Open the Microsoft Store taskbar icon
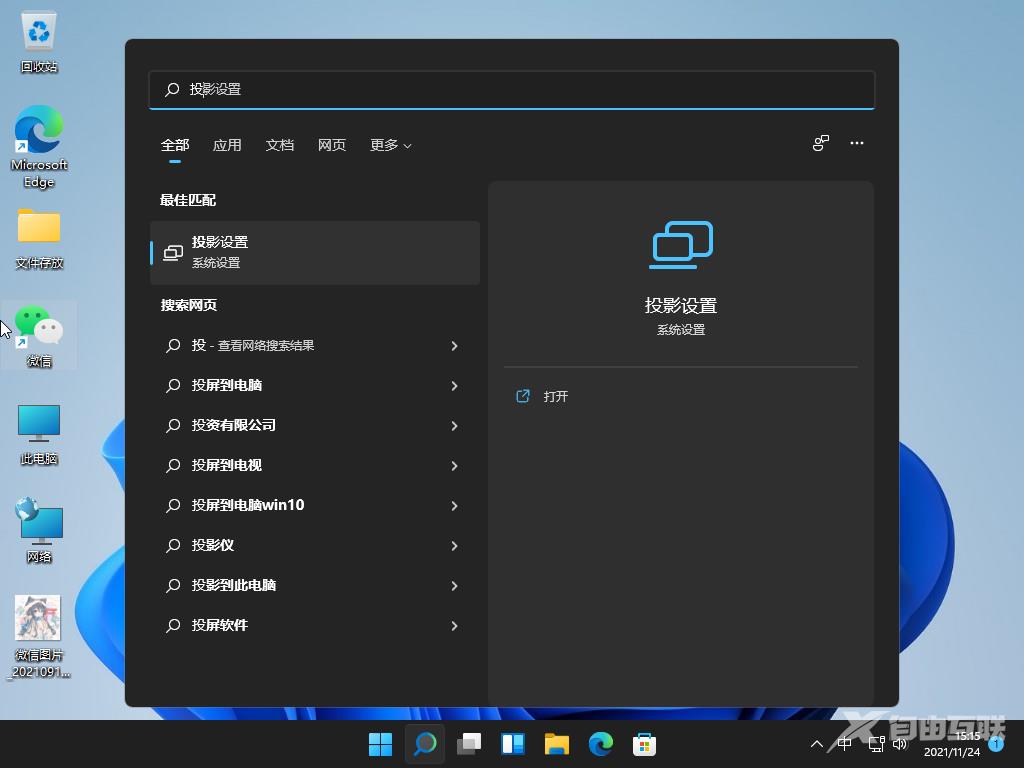The width and height of the screenshot is (1024, 768). pyautogui.click(x=644, y=744)
